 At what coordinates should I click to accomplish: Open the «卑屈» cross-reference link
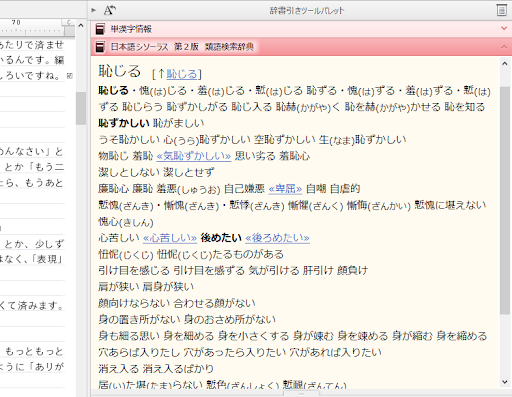(x=285, y=189)
